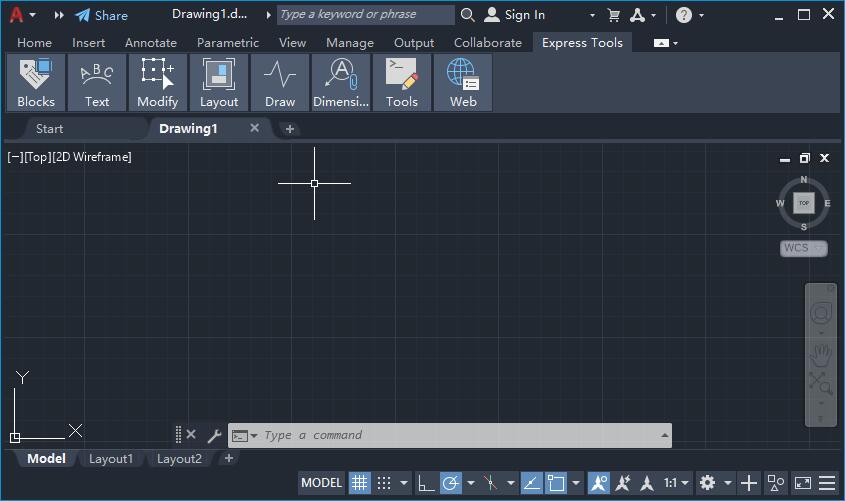845x501 pixels.
Task: Toggle polar tracking in status bar
Action: click(450, 483)
